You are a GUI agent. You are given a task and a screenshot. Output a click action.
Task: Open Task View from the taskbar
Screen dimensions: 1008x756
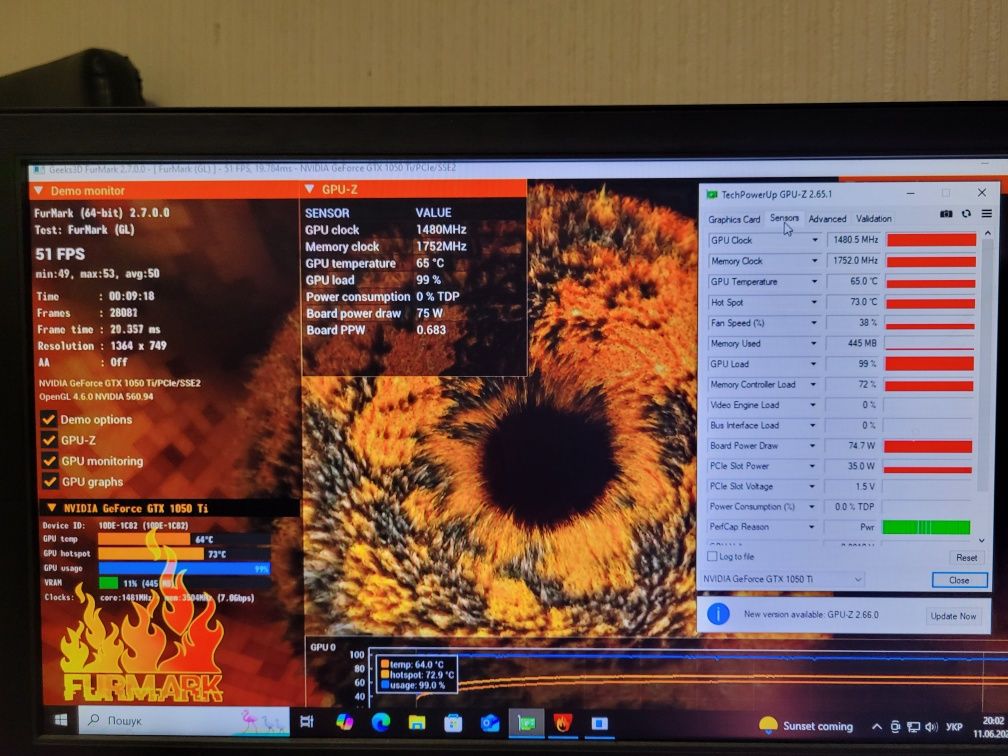[x=307, y=722]
